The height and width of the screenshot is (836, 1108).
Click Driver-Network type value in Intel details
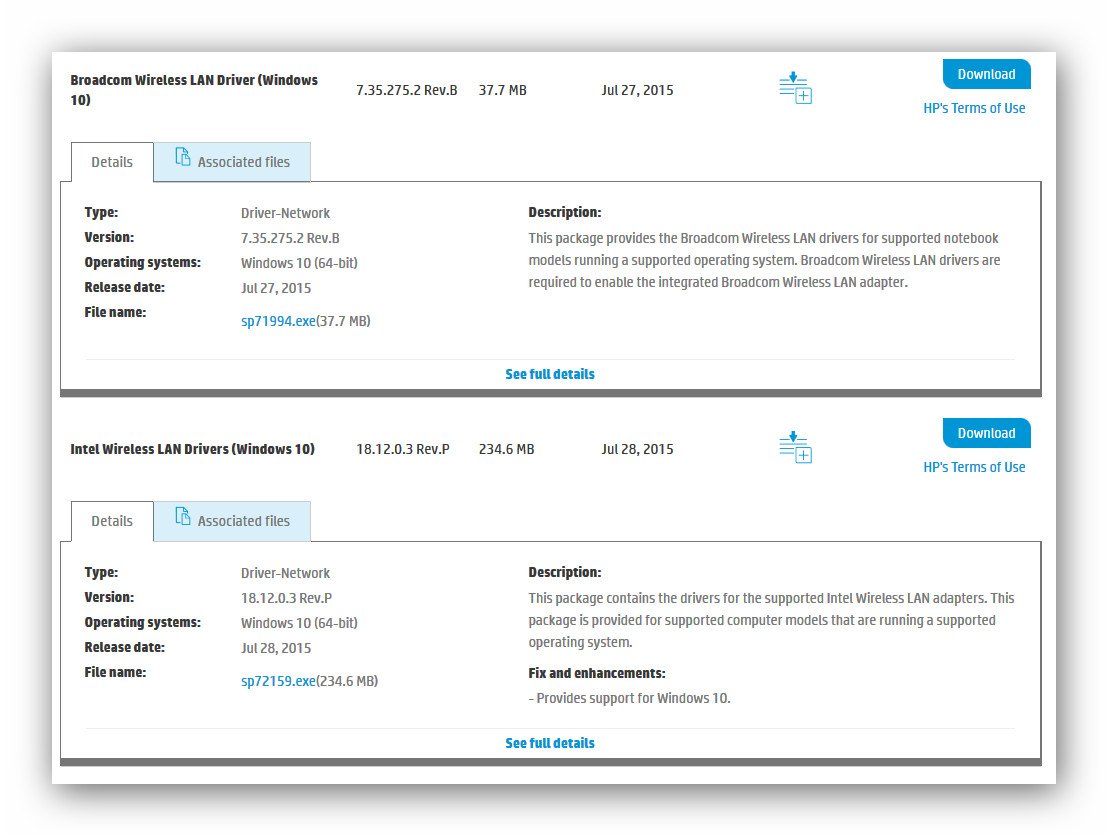285,573
